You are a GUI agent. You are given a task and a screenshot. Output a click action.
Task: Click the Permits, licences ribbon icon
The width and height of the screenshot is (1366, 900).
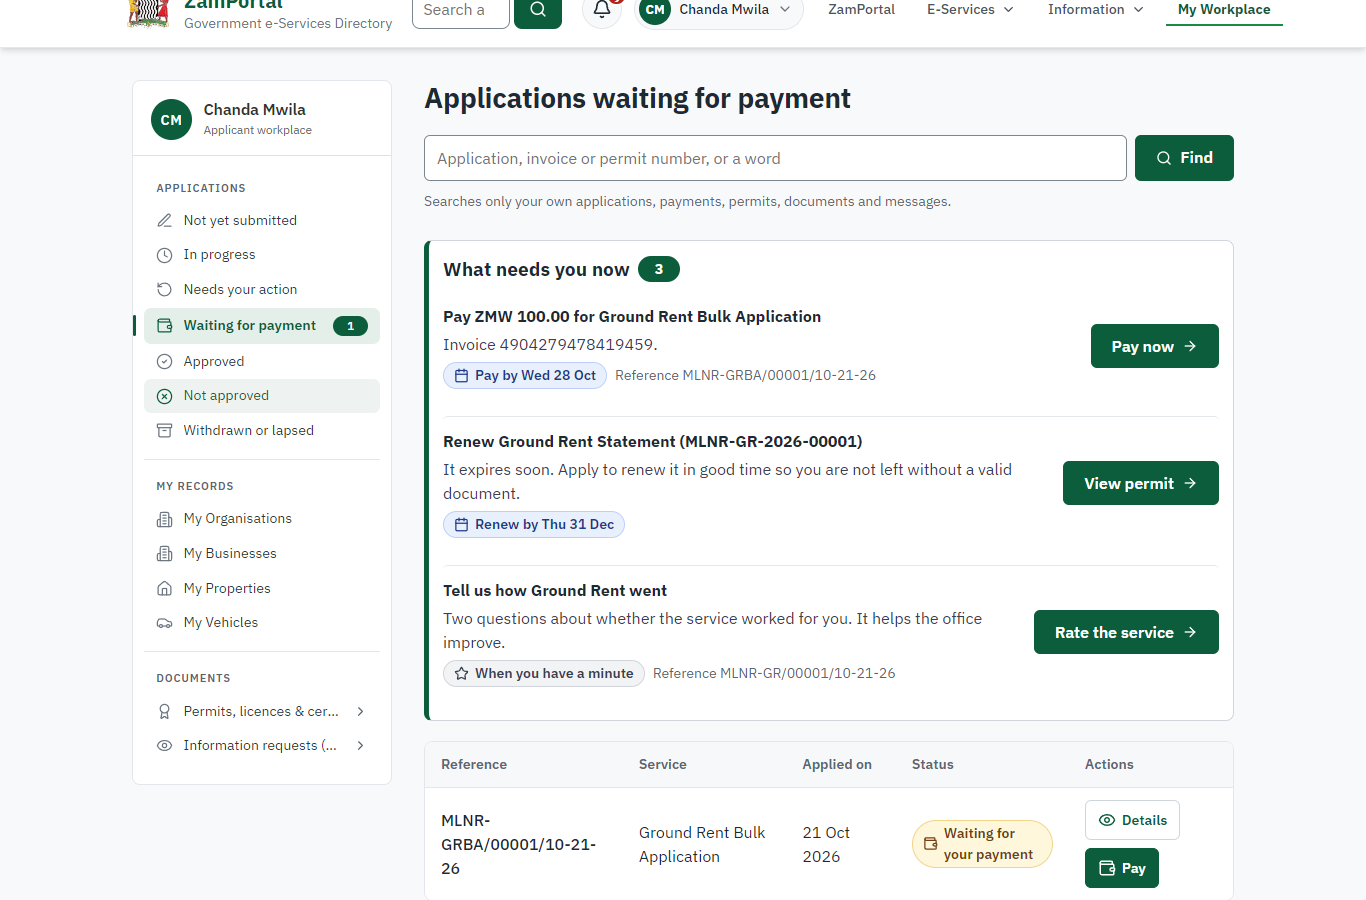tap(165, 711)
